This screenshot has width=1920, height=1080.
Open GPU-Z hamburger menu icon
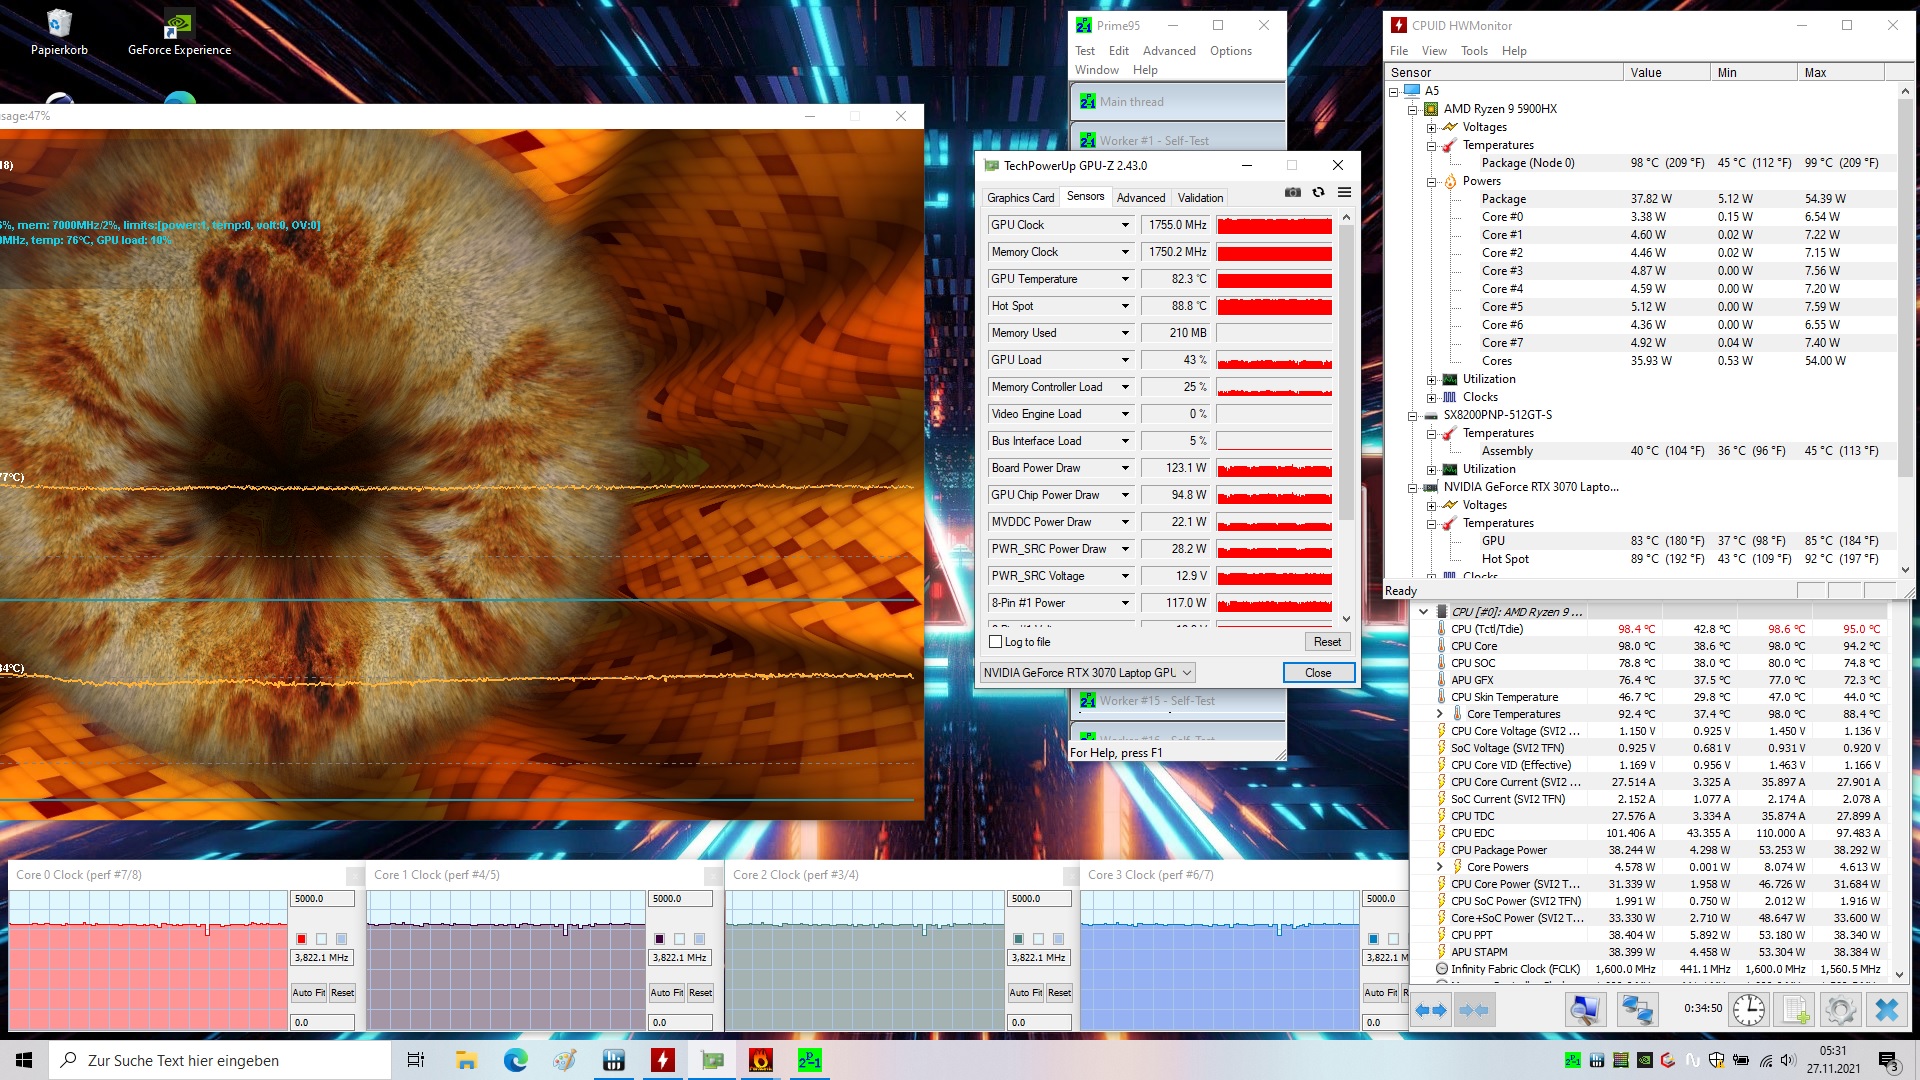[x=1344, y=192]
